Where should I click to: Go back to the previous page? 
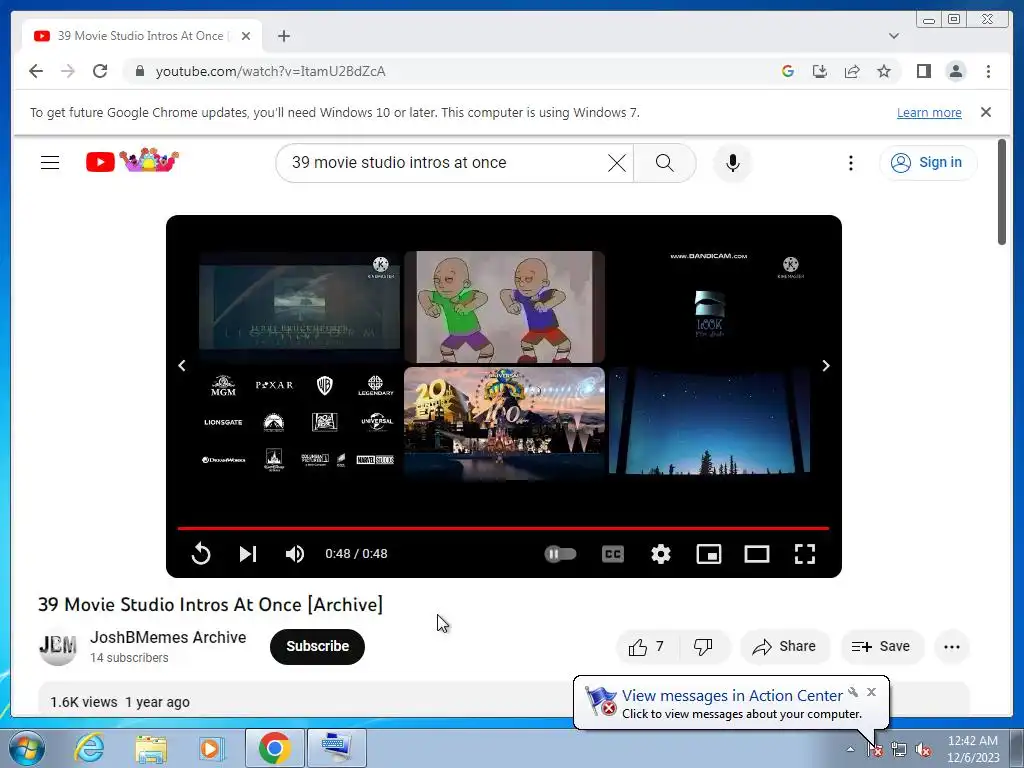(36, 71)
